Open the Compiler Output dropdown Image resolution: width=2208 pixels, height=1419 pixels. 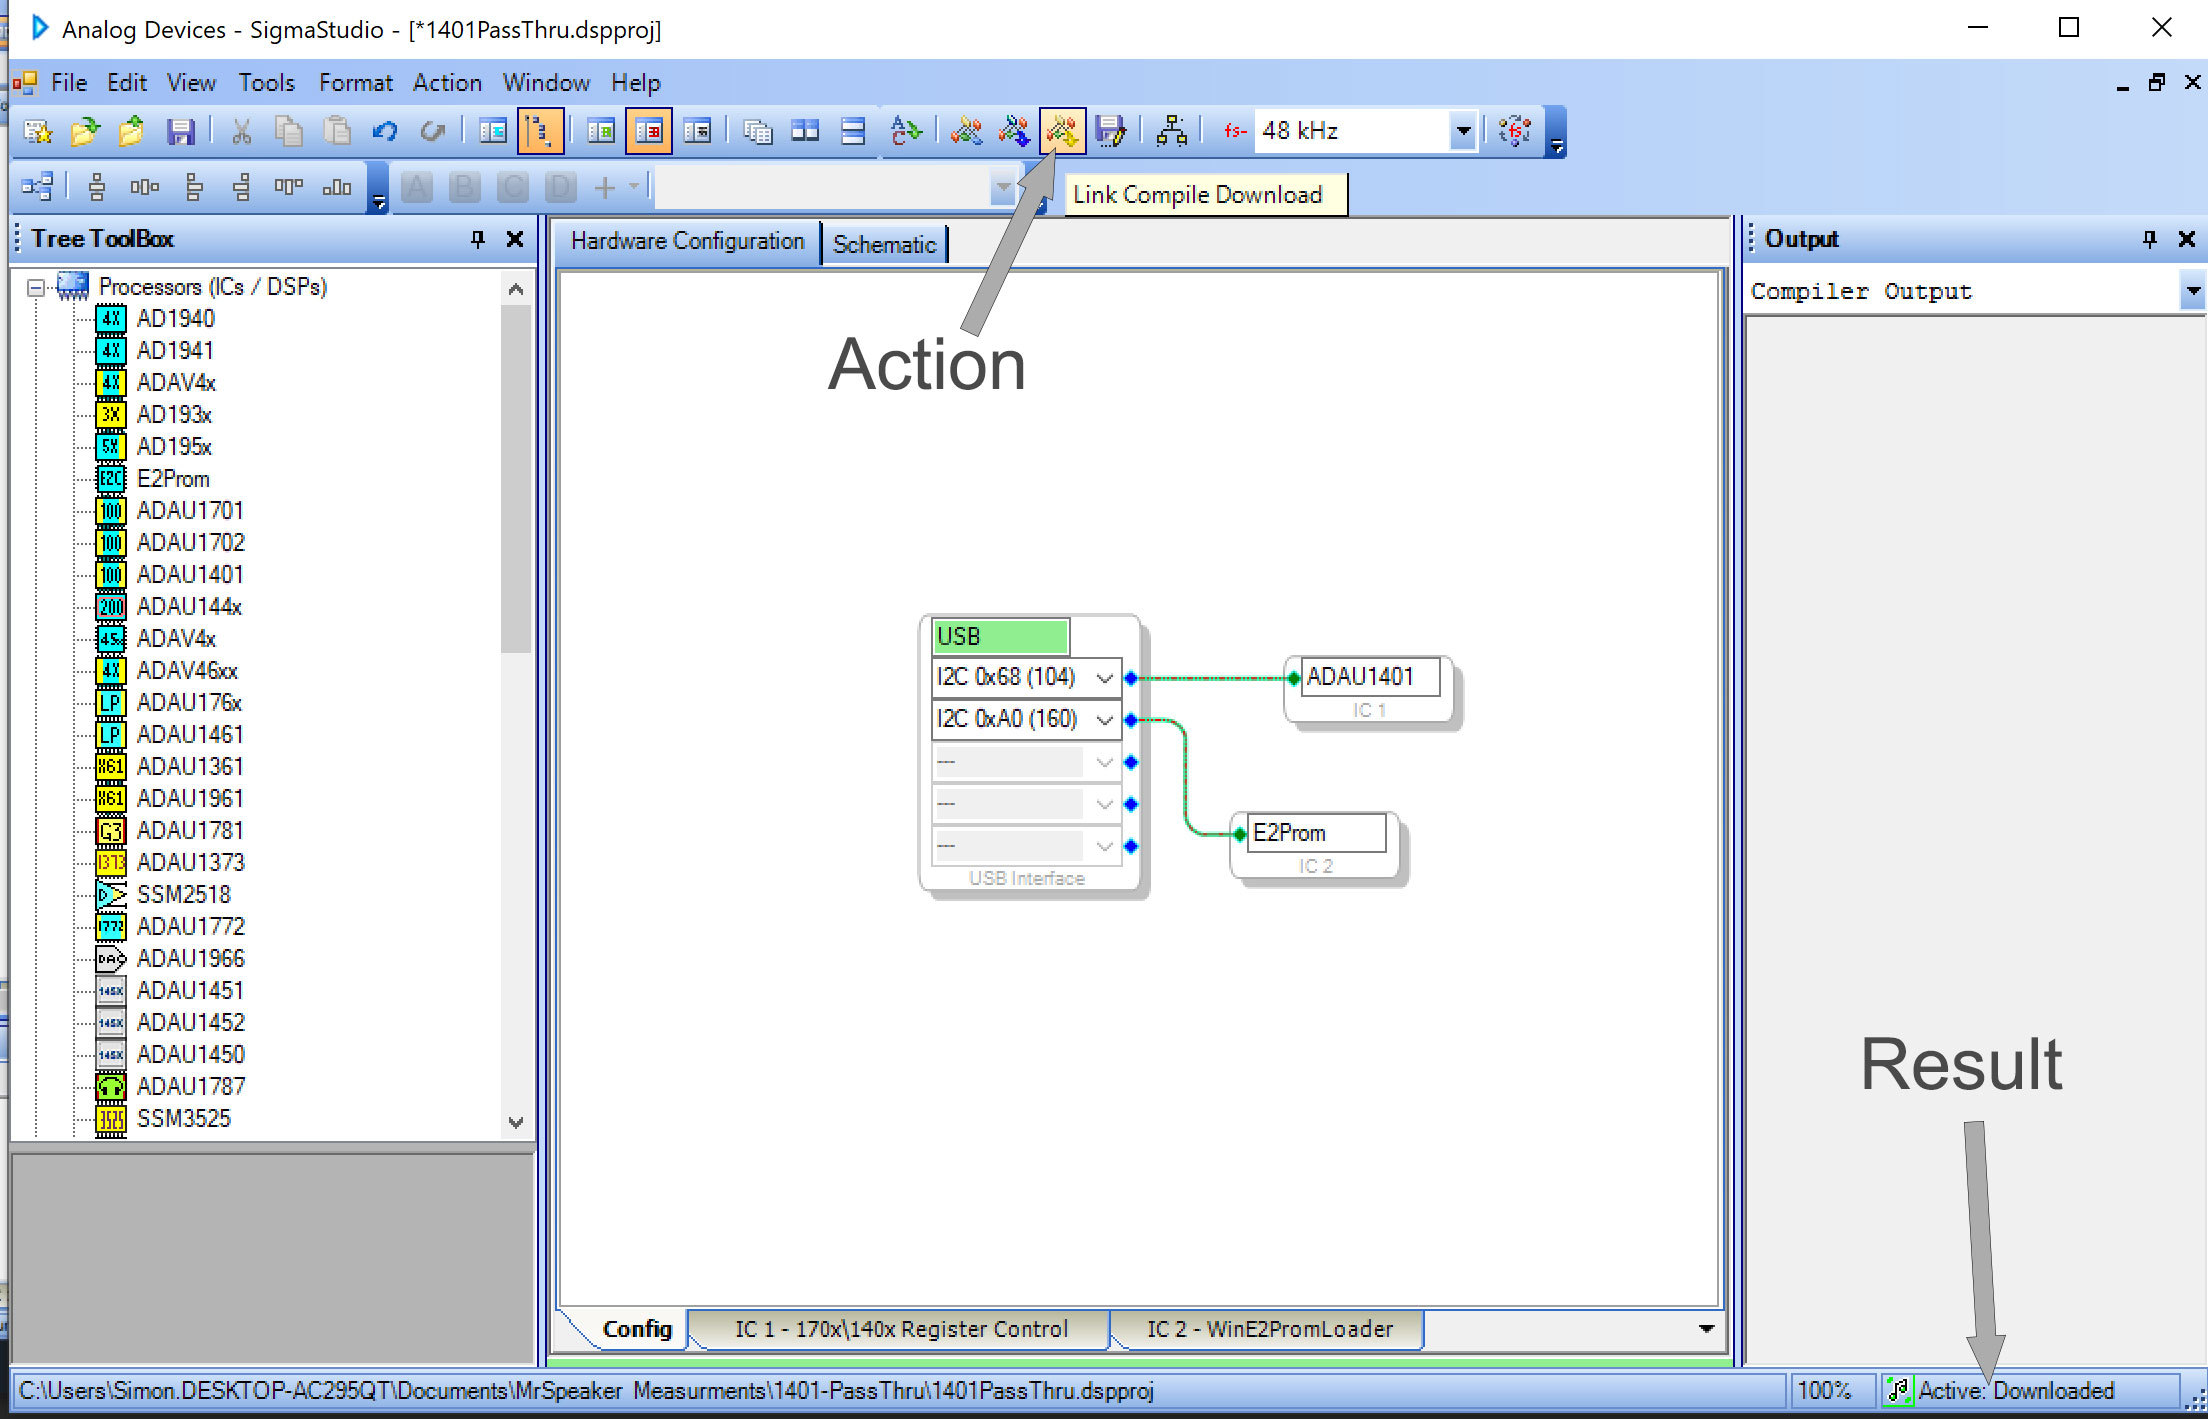click(x=2192, y=292)
